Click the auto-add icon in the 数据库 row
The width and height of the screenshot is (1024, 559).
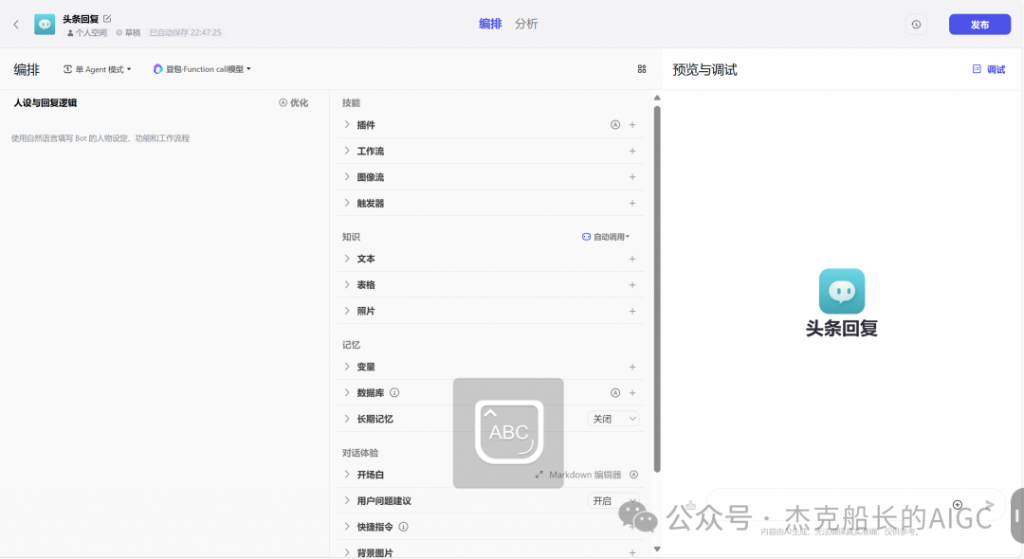615,392
